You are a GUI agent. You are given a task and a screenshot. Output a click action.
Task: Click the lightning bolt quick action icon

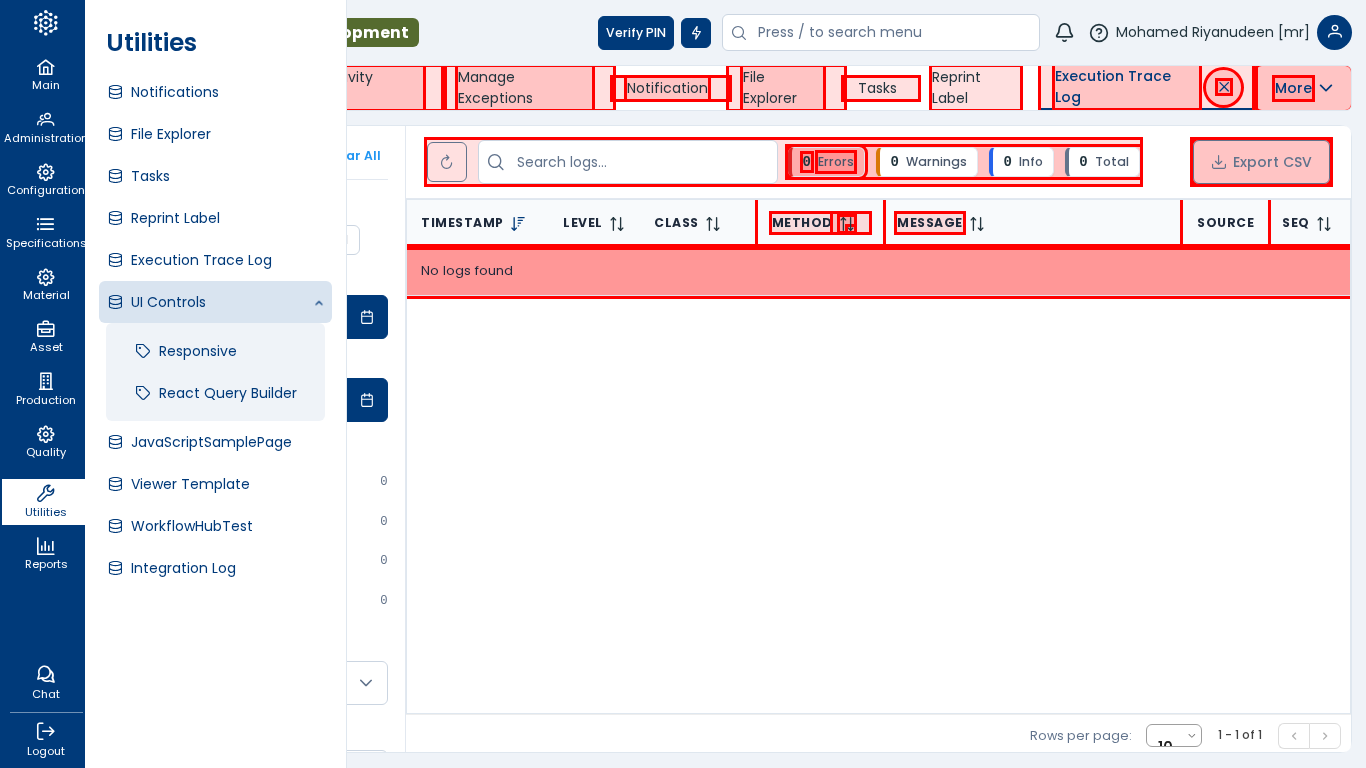click(696, 33)
